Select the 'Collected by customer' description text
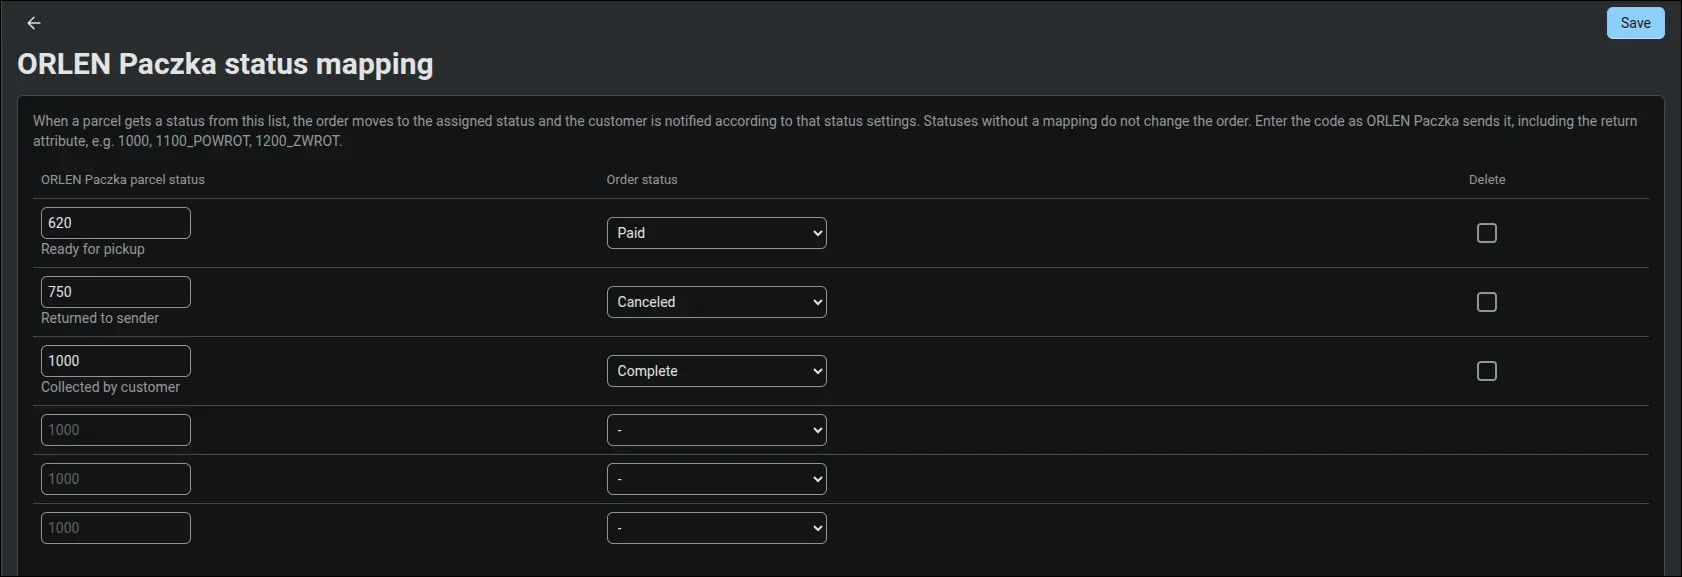The width and height of the screenshot is (1682, 577). [111, 387]
